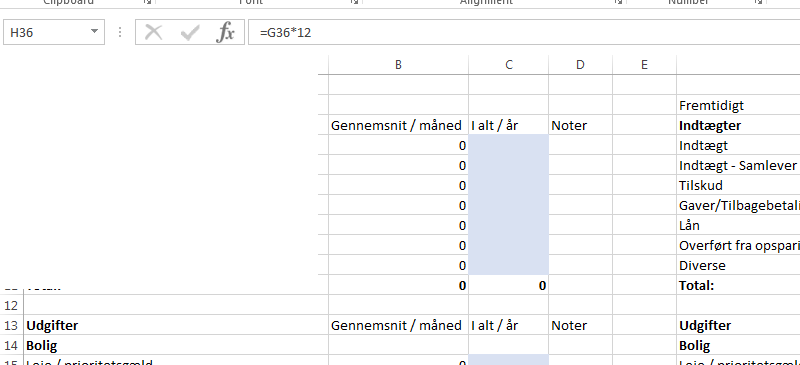800x365 pixels.
Task: Select the Fremtidigt cell
Action: 738,105
